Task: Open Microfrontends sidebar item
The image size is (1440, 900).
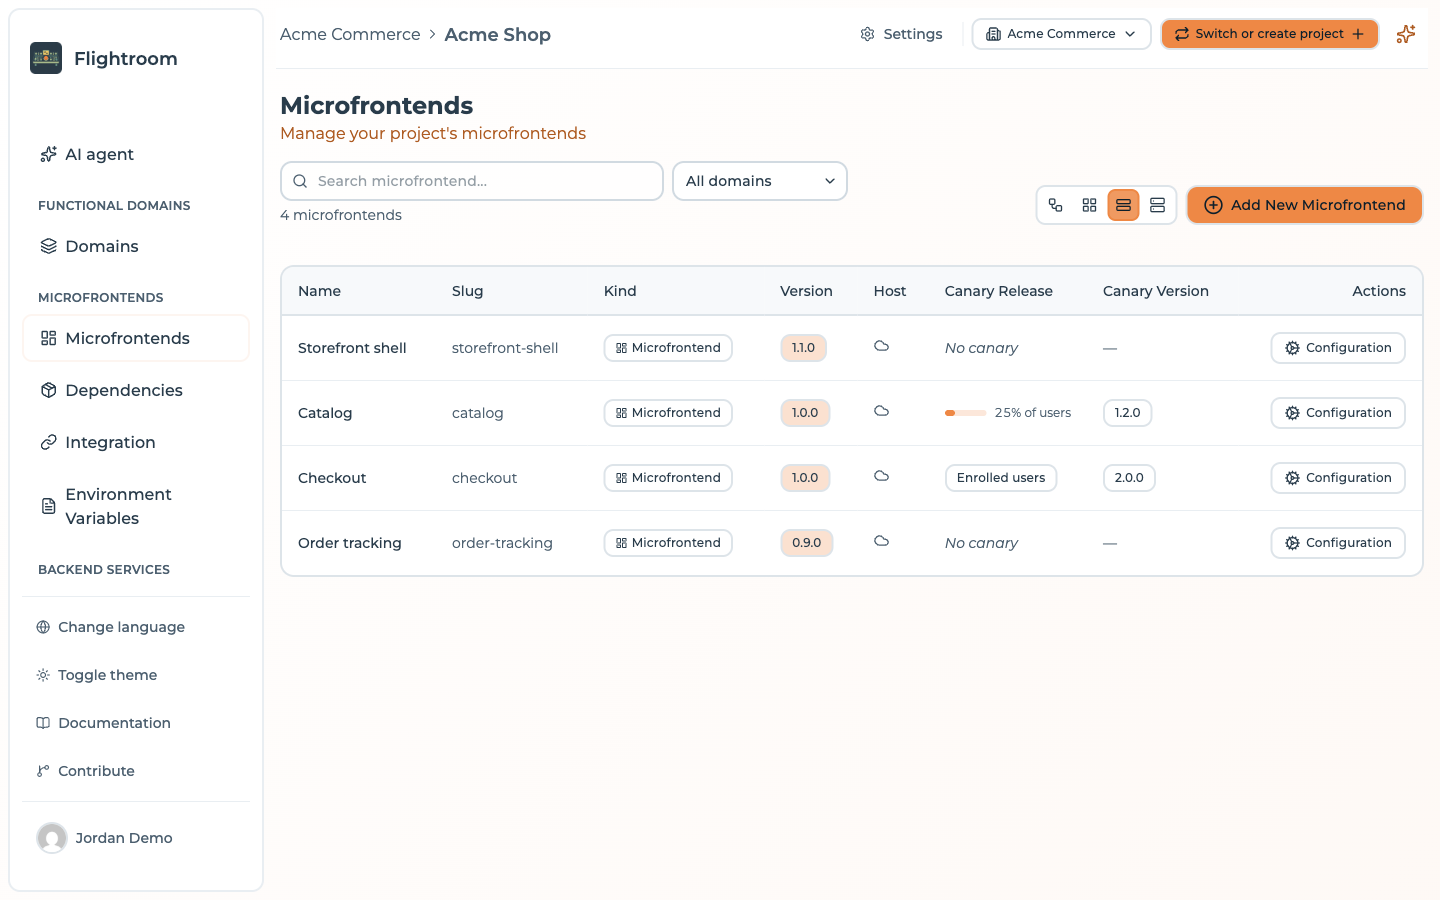Action: click(136, 338)
